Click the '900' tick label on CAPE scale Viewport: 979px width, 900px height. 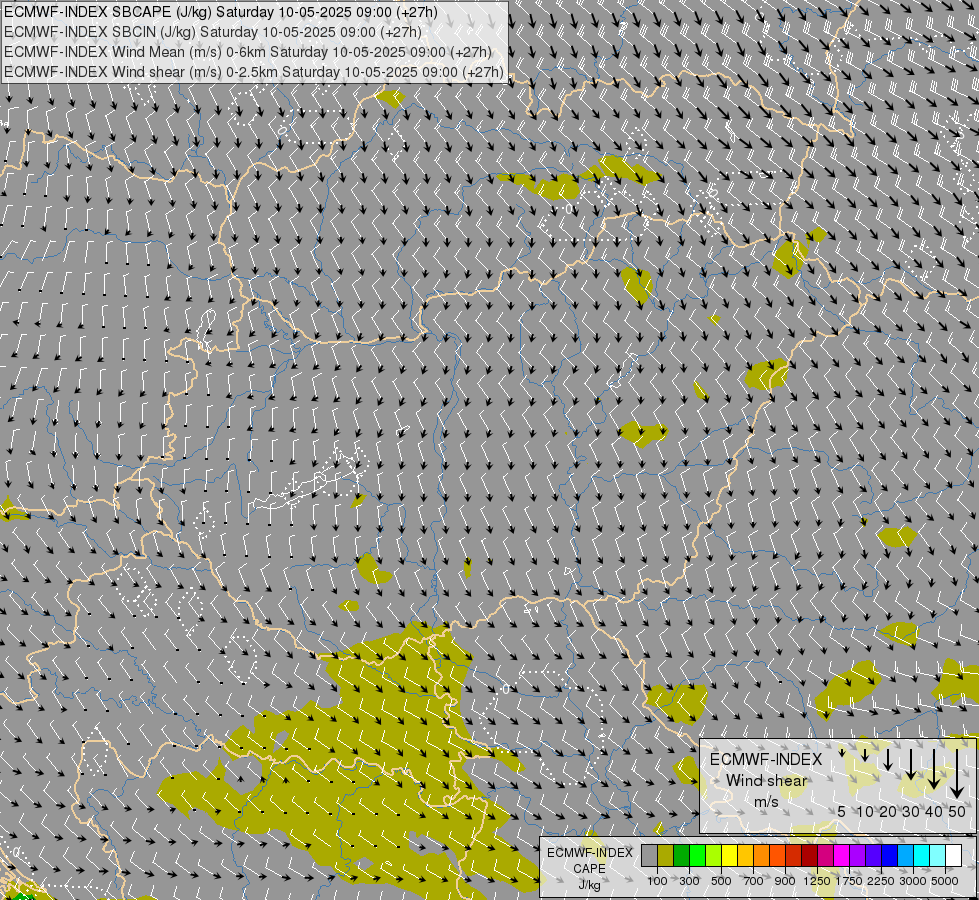[785, 881]
